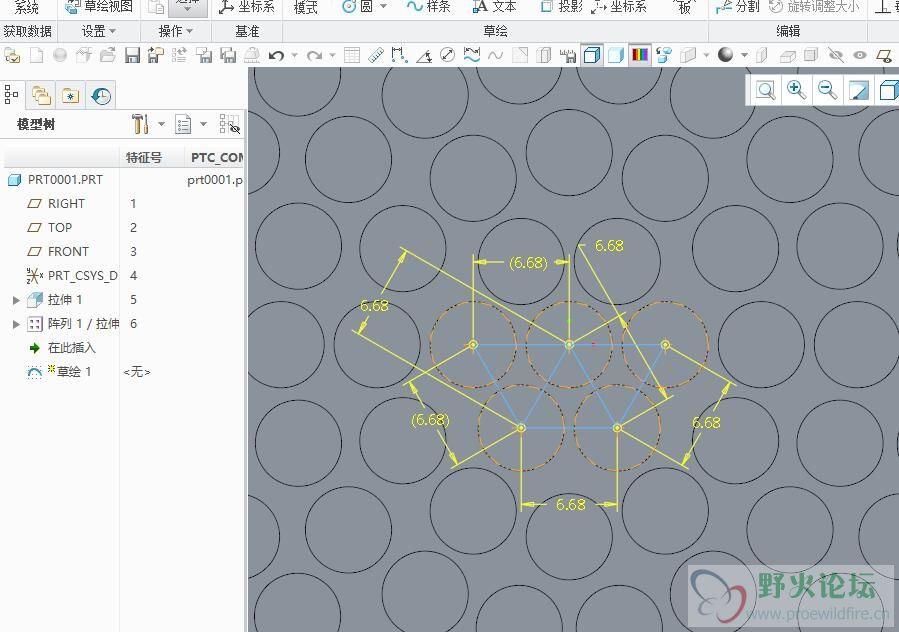Click the PTC_COM column header
The width and height of the screenshot is (899, 632).
pyautogui.click(x=217, y=157)
